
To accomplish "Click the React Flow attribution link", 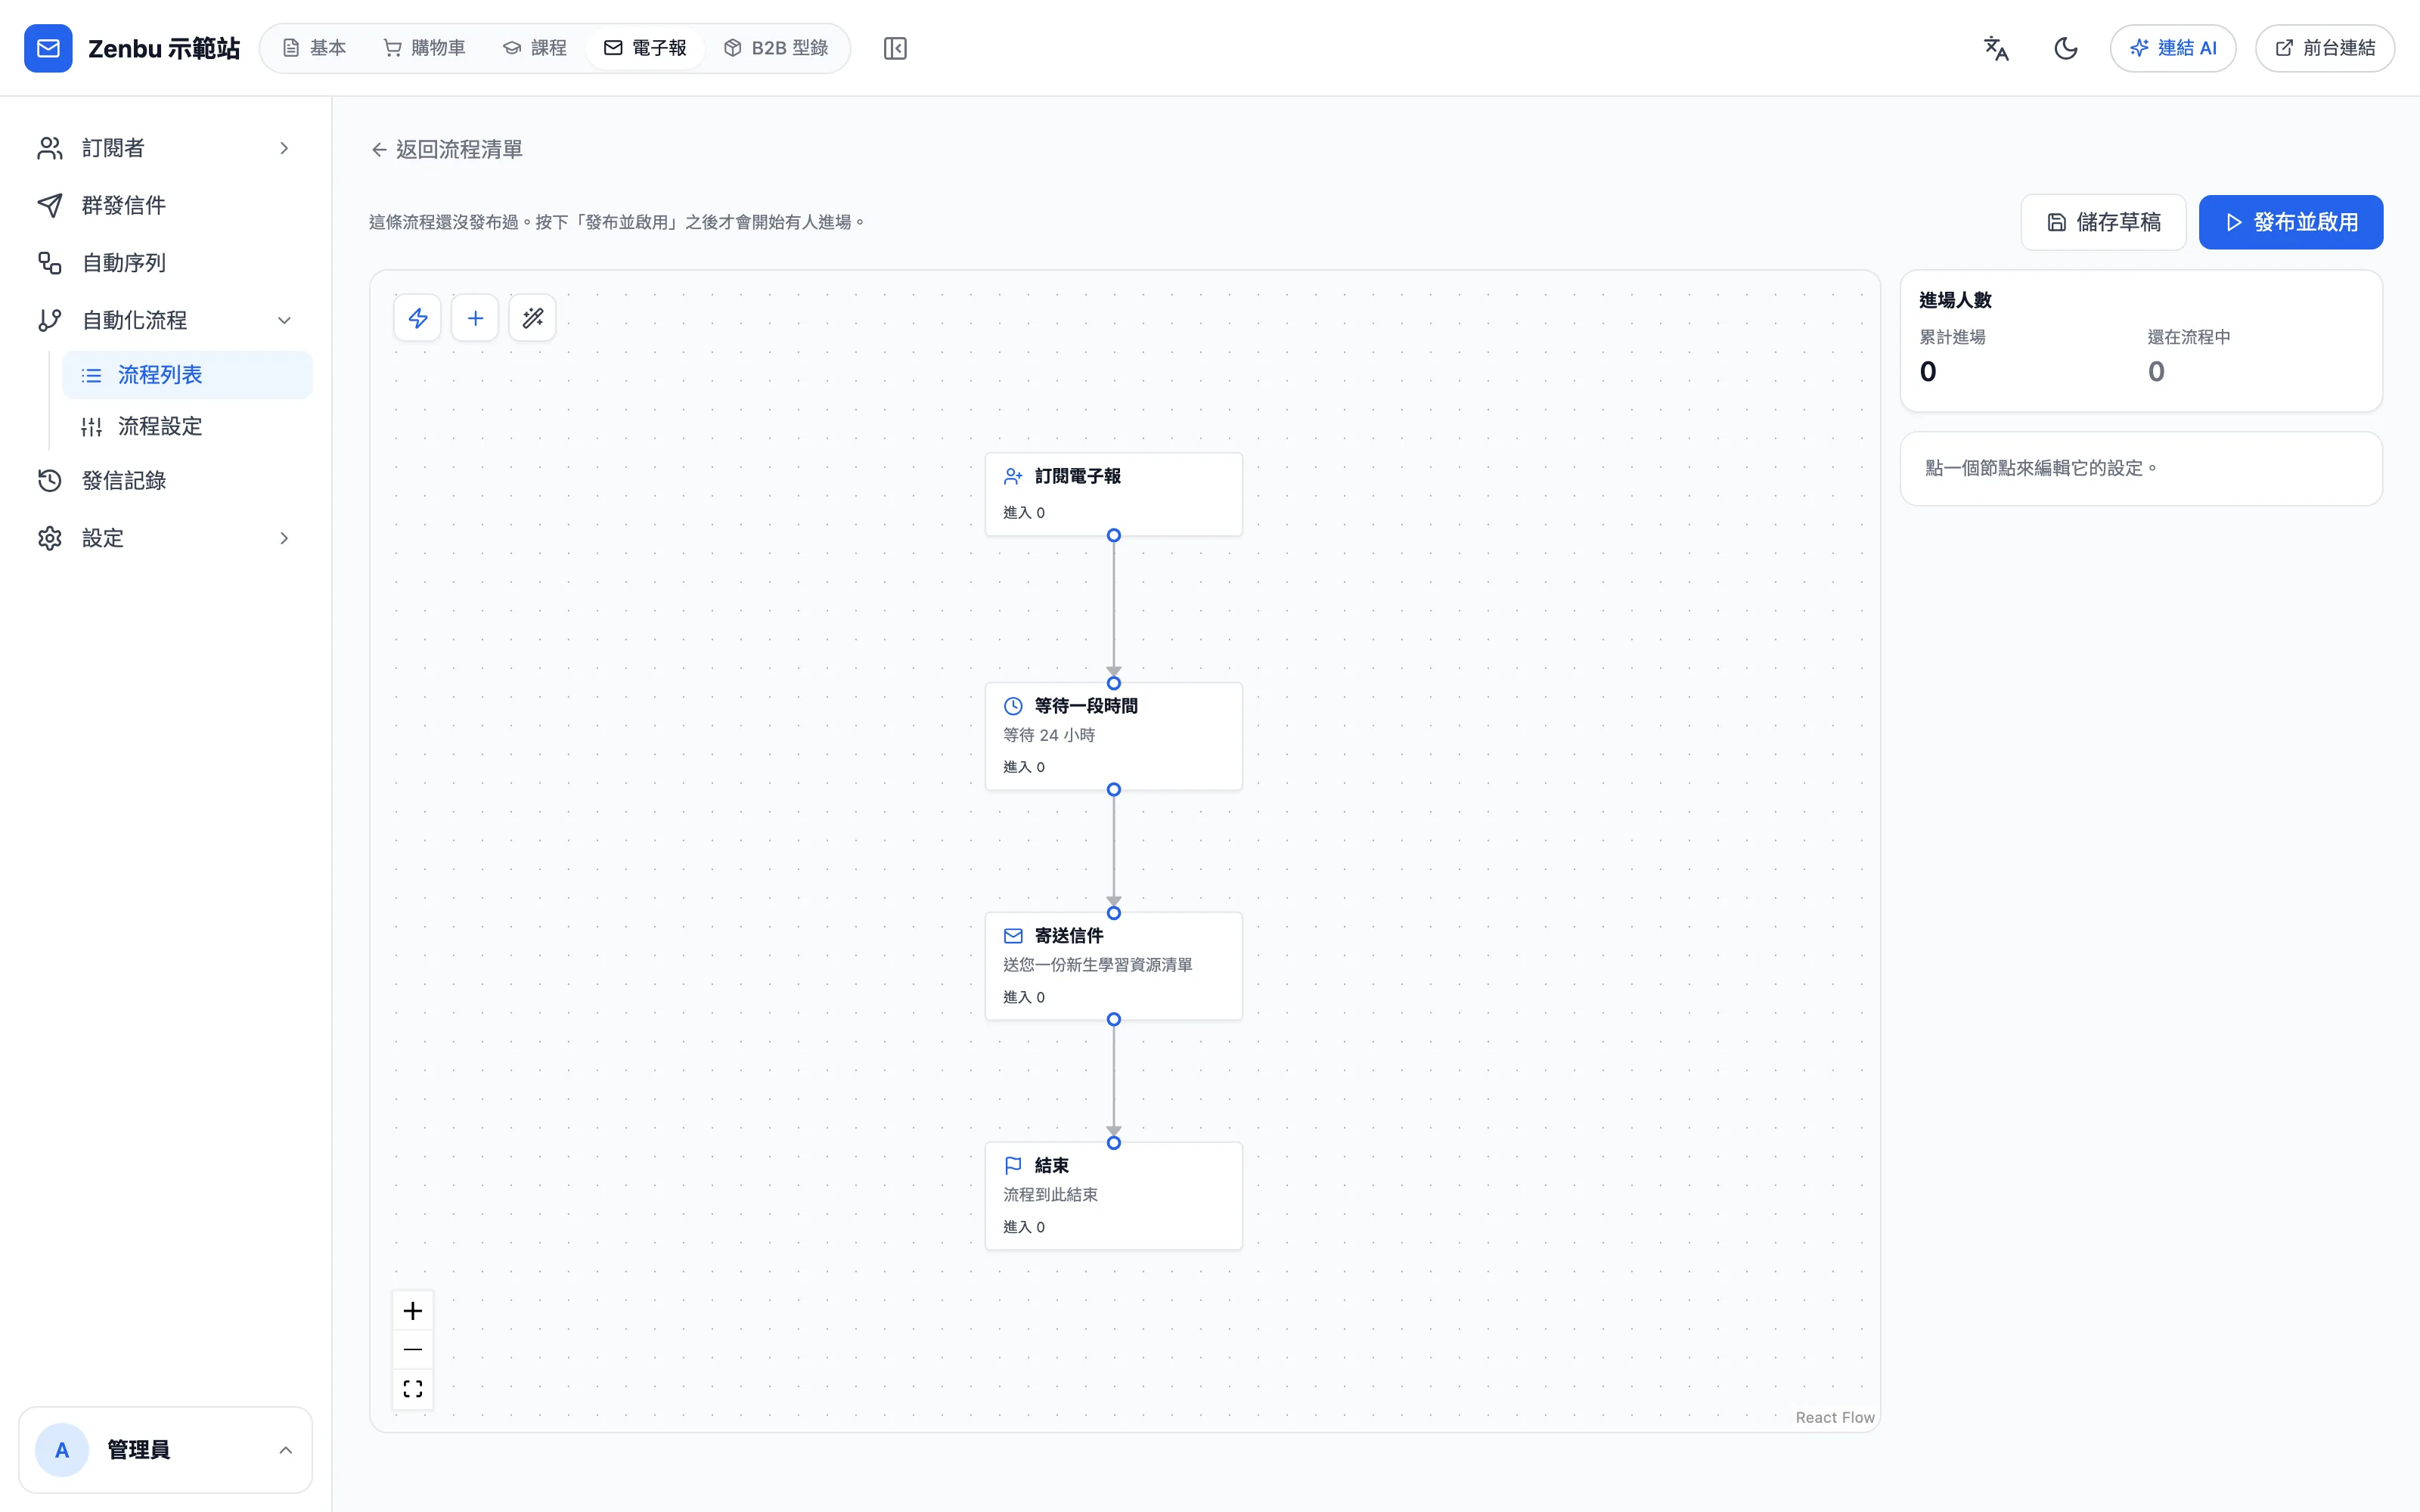I will (x=1834, y=1417).
